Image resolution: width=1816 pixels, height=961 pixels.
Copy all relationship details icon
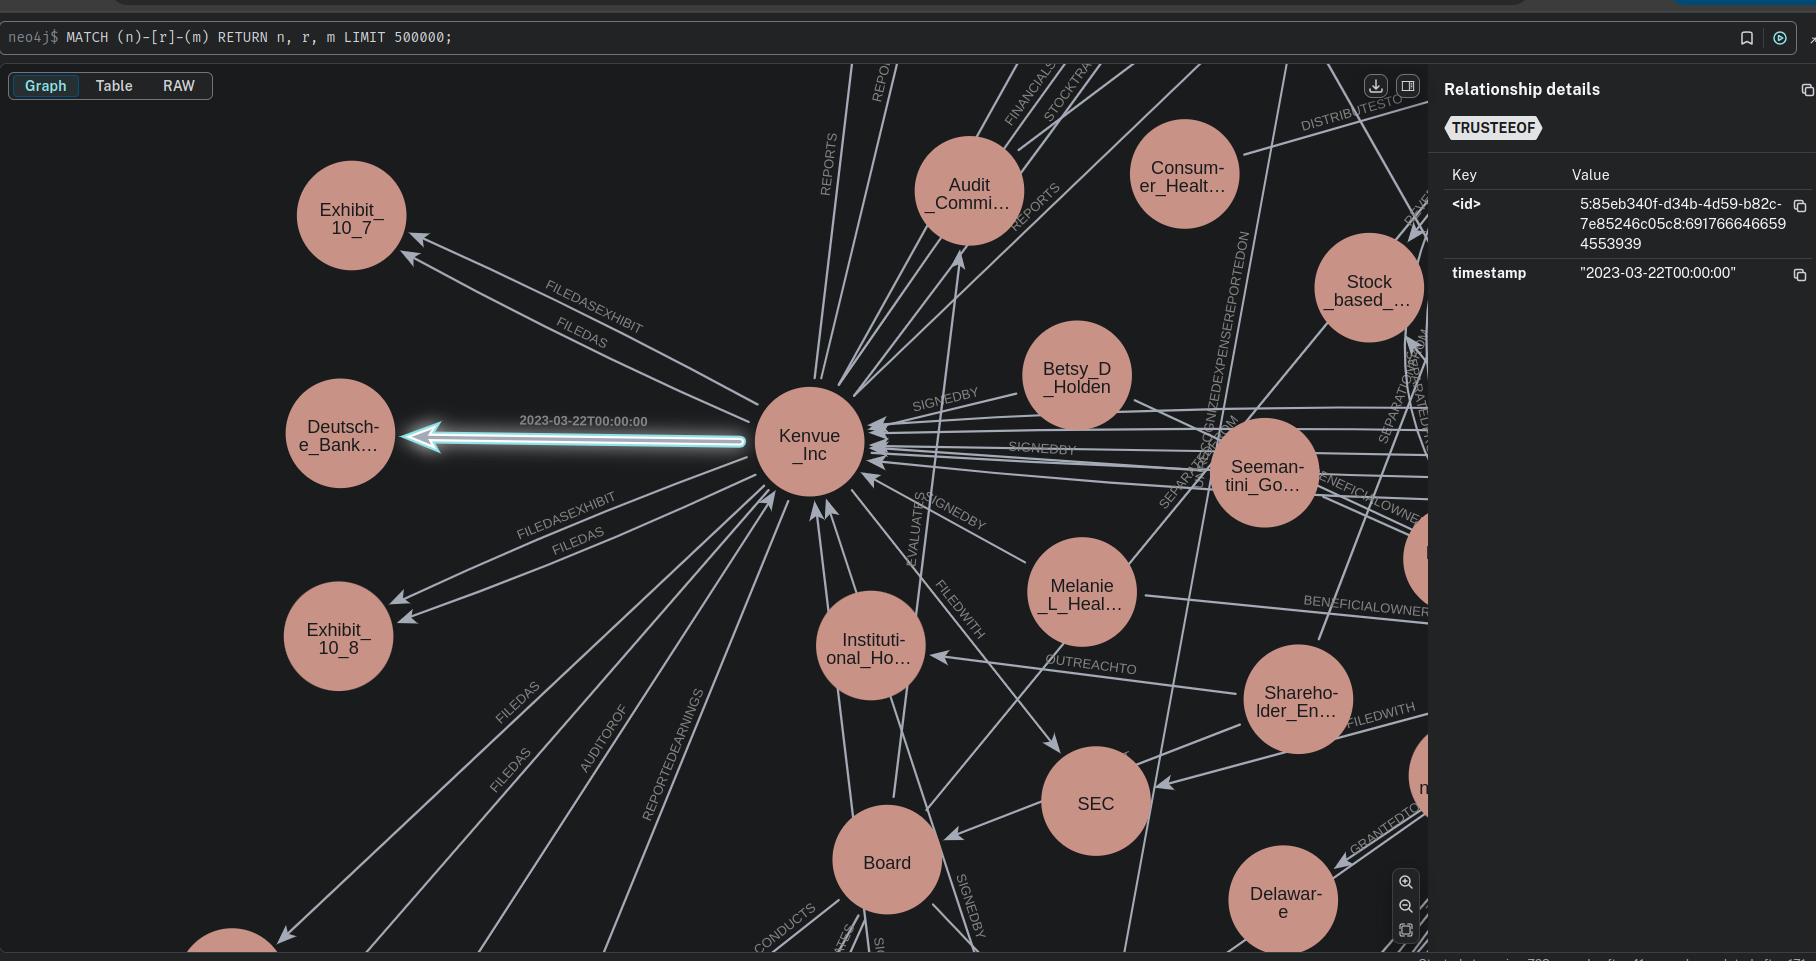coord(1807,90)
